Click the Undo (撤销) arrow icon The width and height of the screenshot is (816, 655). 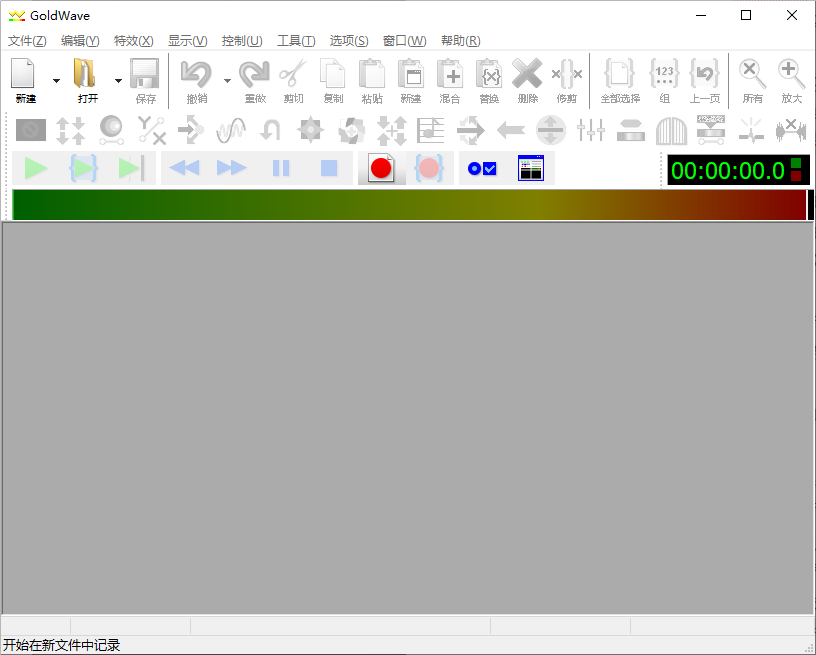[196, 75]
